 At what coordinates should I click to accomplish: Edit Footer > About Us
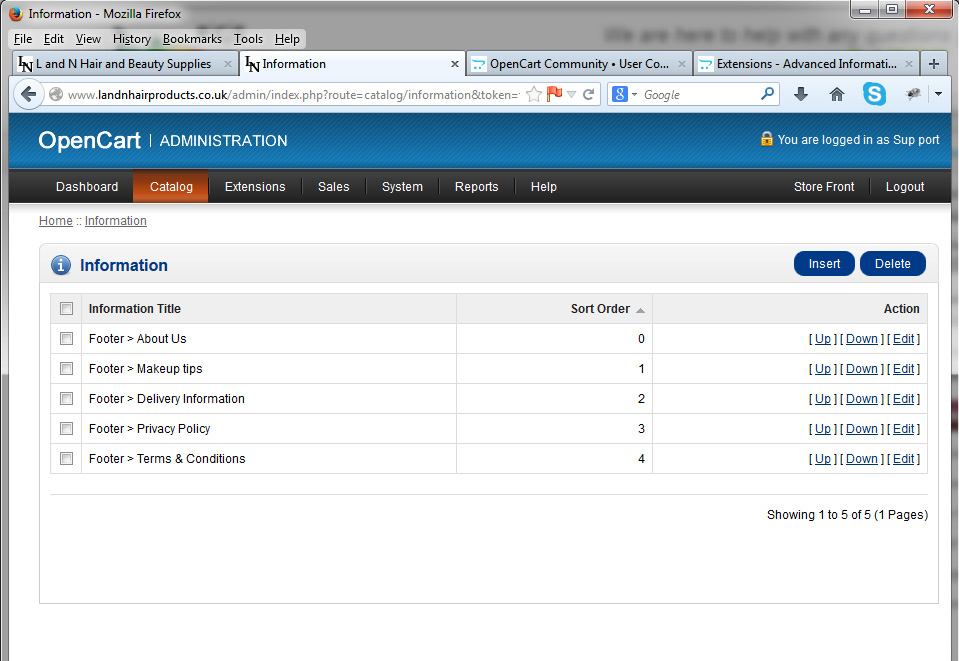tap(903, 339)
